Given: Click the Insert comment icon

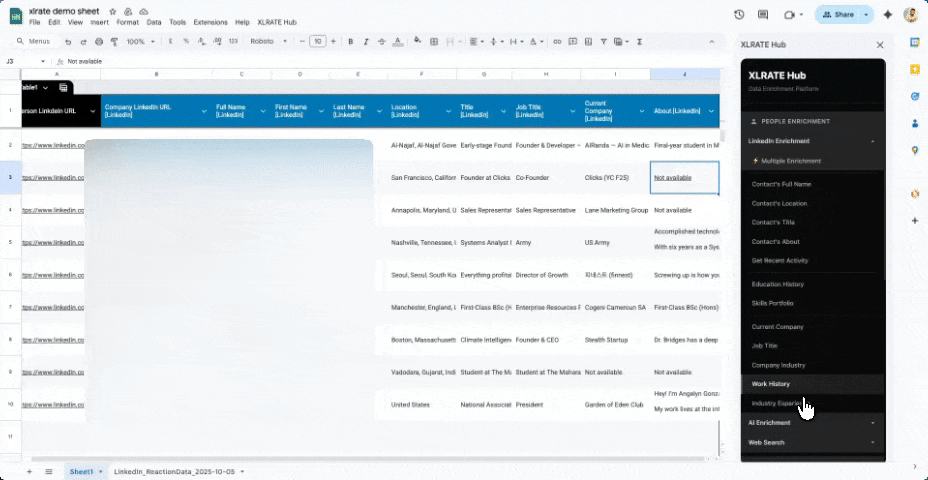Looking at the screenshot, I should click(x=572, y=41).
